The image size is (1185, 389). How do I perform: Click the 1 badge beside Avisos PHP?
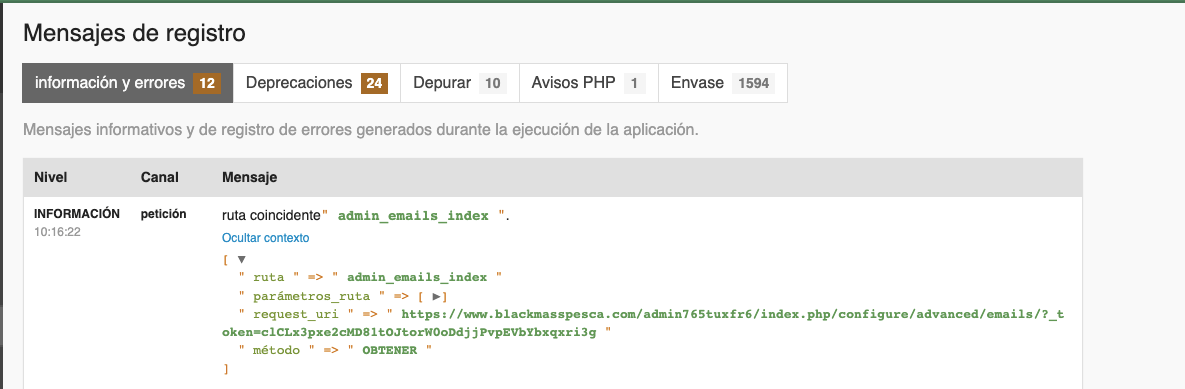click(635, 83)
